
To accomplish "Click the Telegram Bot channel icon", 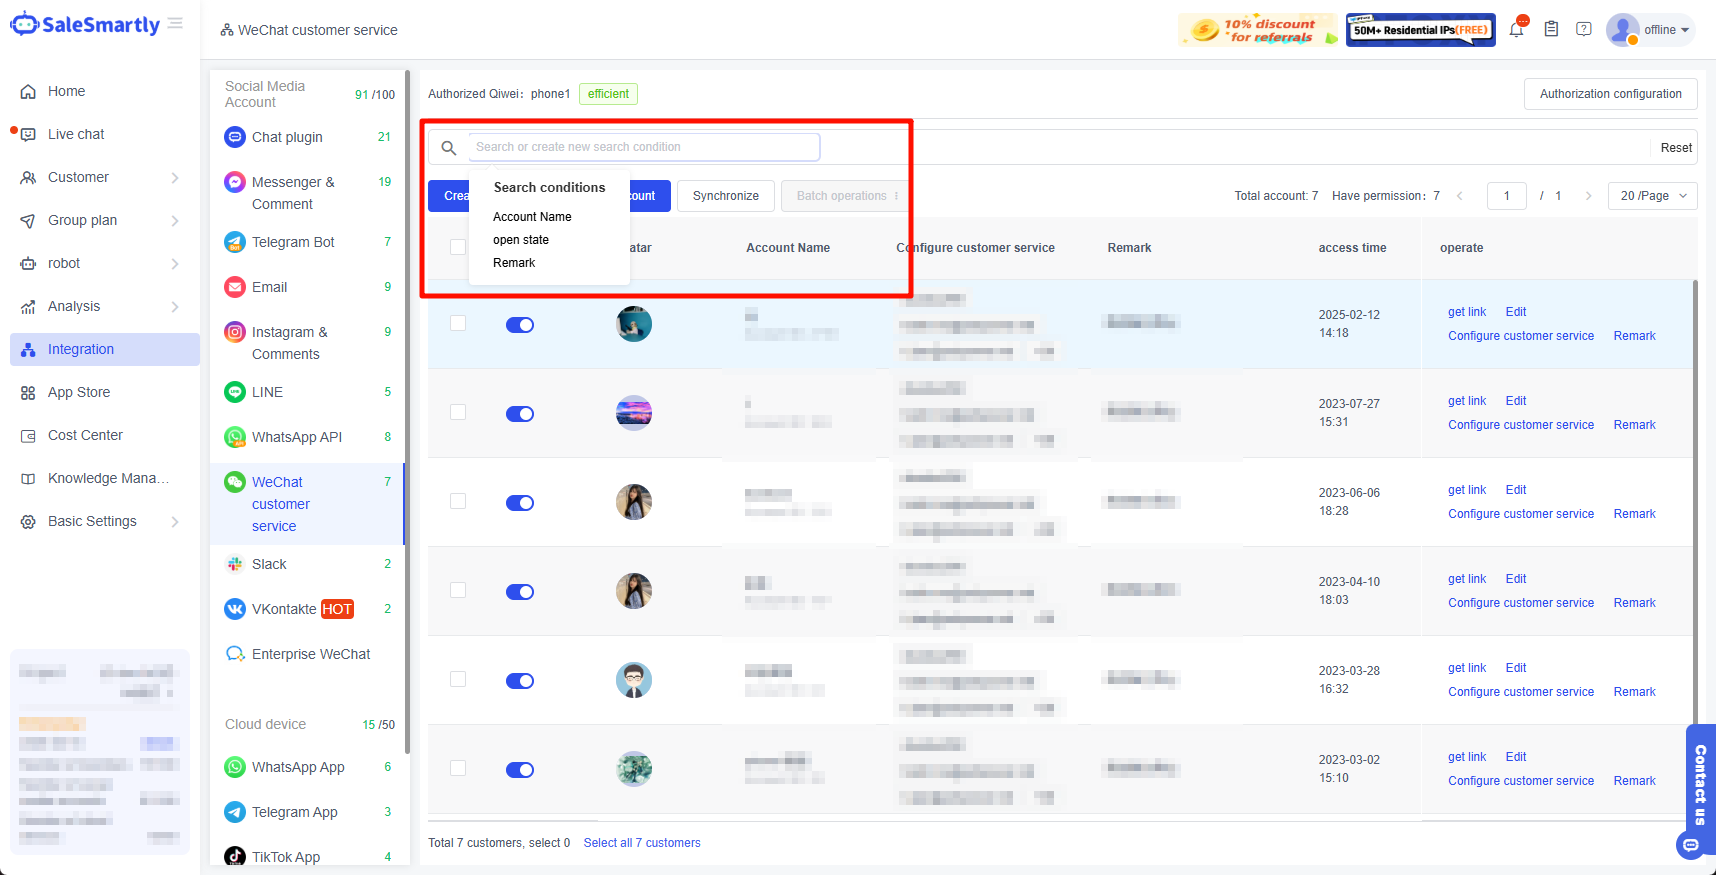I will tap(235, 242).
